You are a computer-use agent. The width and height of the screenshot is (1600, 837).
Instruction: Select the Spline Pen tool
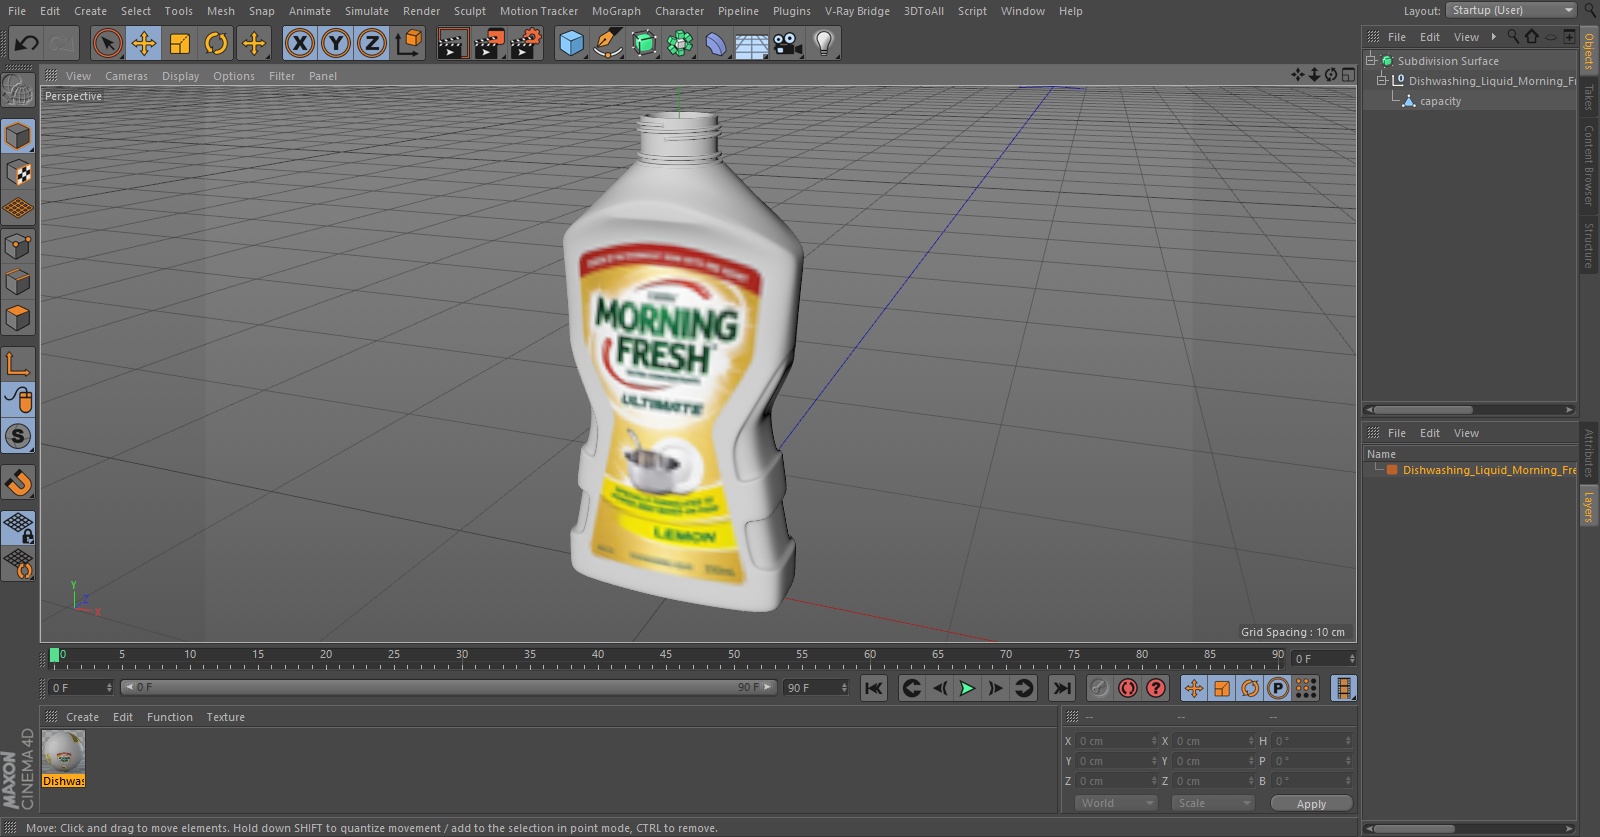click(607, 43)
